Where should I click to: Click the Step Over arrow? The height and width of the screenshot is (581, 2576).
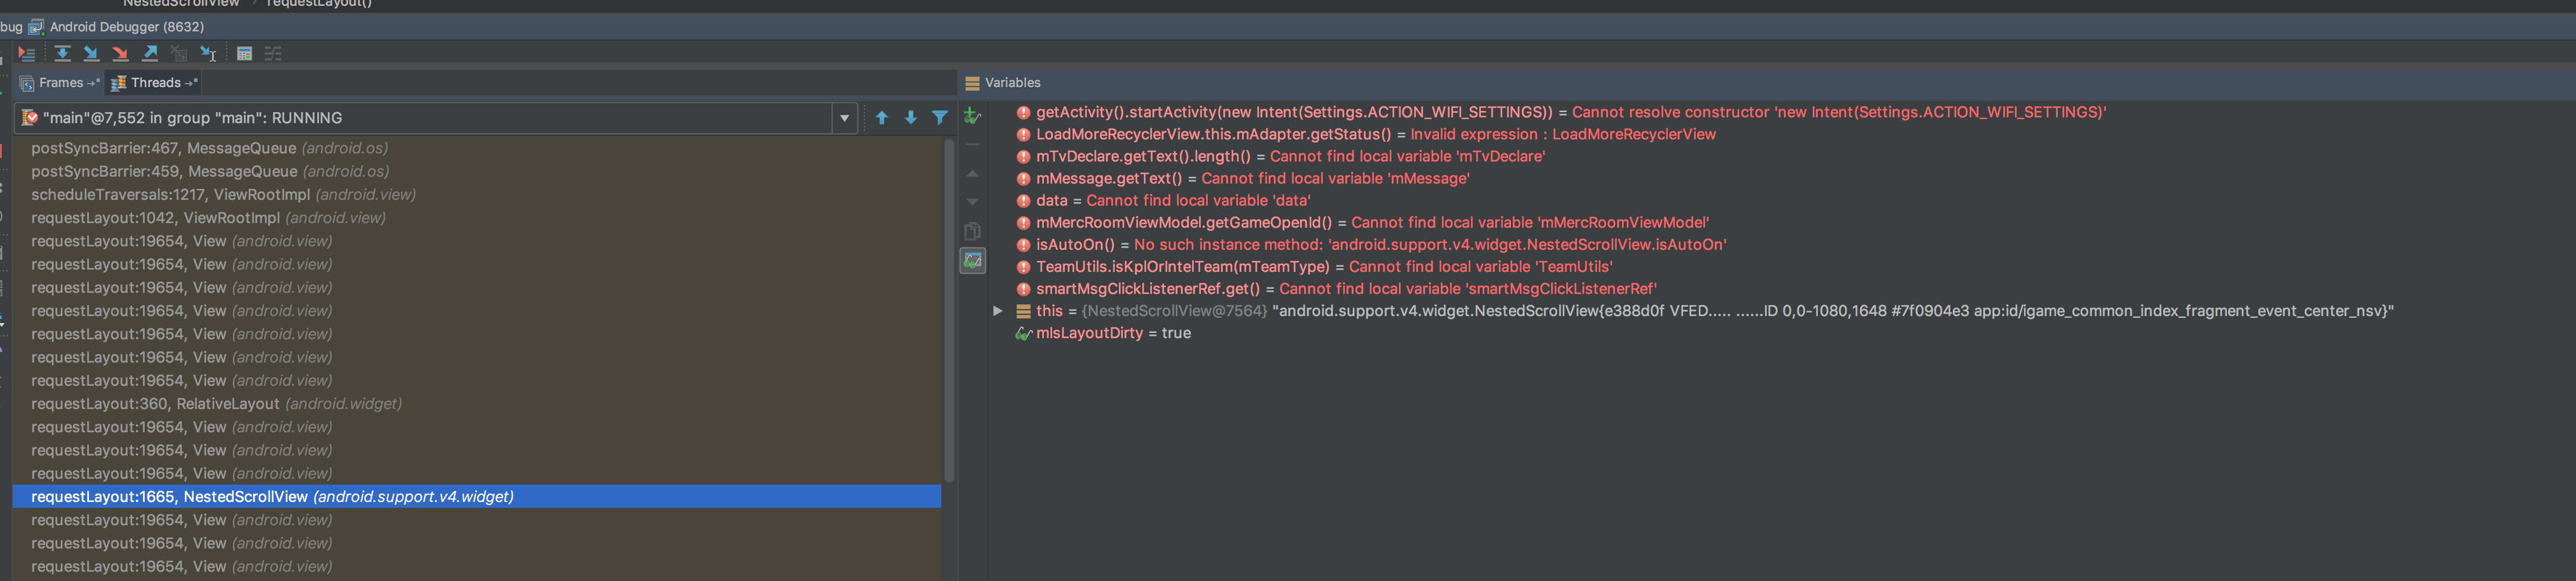coord(62,53)
